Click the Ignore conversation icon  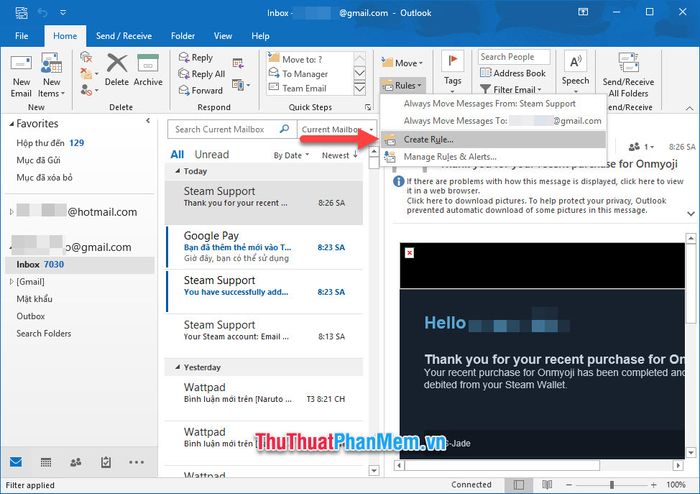(x=86, y=57)
